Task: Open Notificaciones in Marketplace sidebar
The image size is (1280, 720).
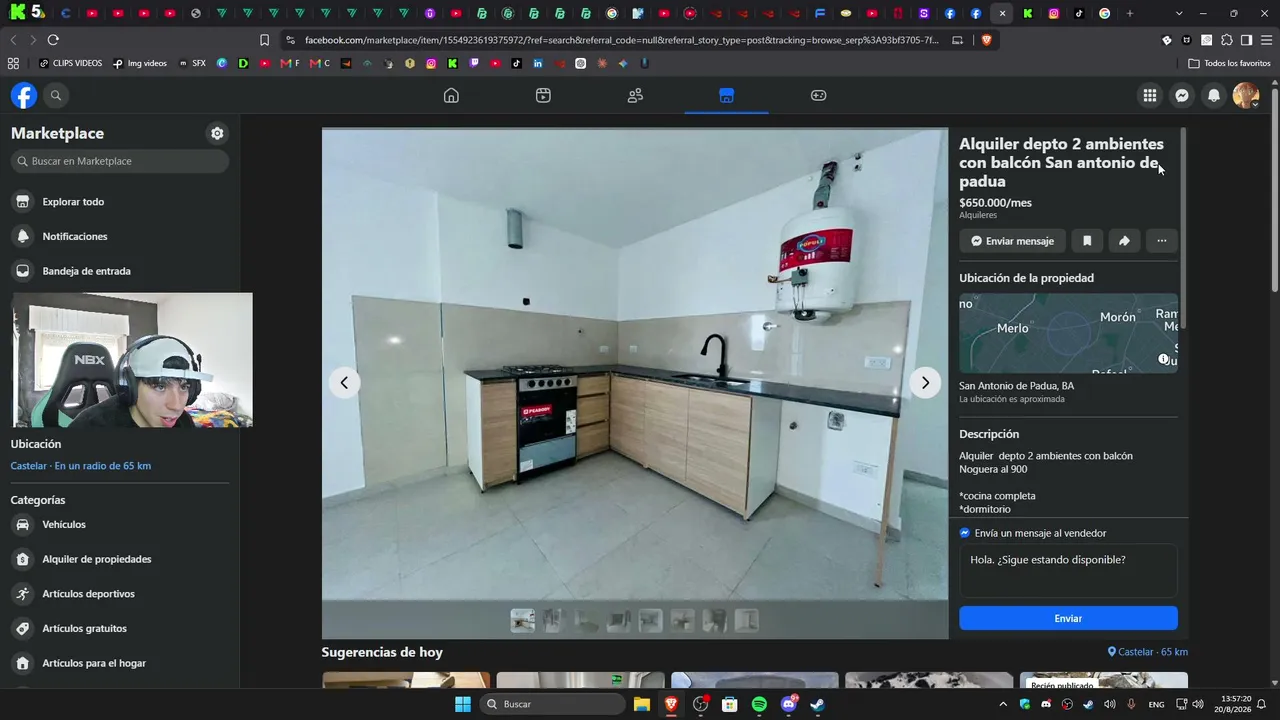Action: pos(120,236)
